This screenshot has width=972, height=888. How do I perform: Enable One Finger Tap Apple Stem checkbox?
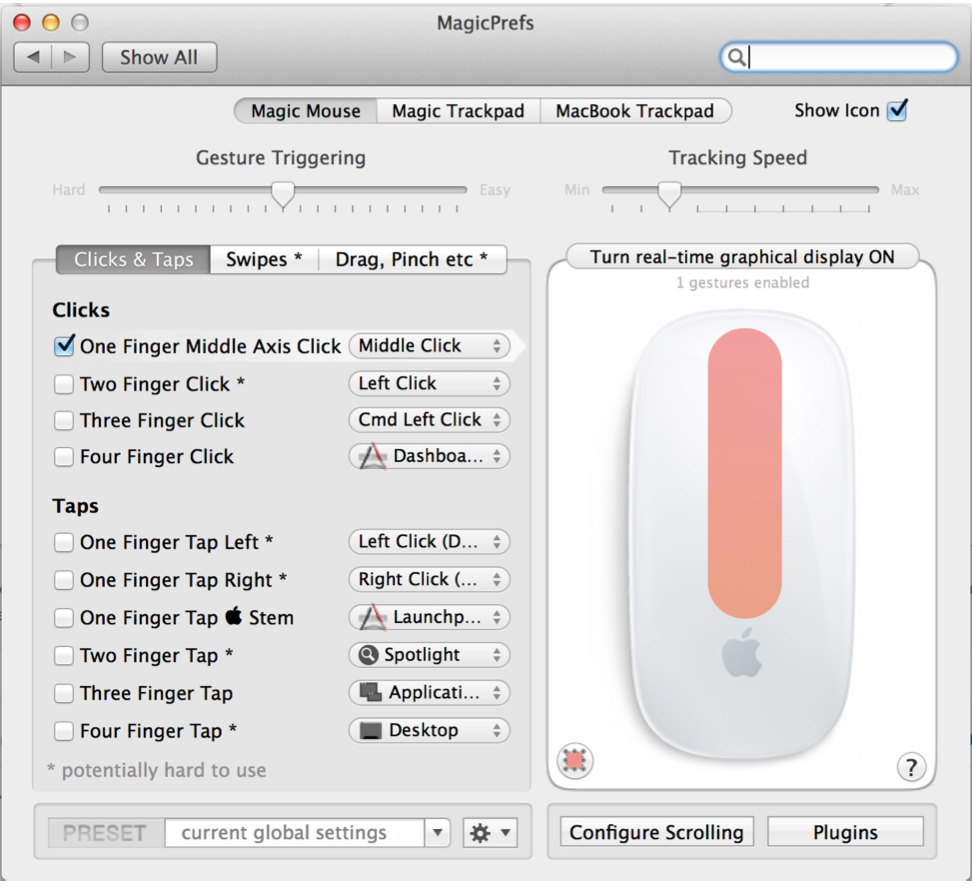pos(64,618)
